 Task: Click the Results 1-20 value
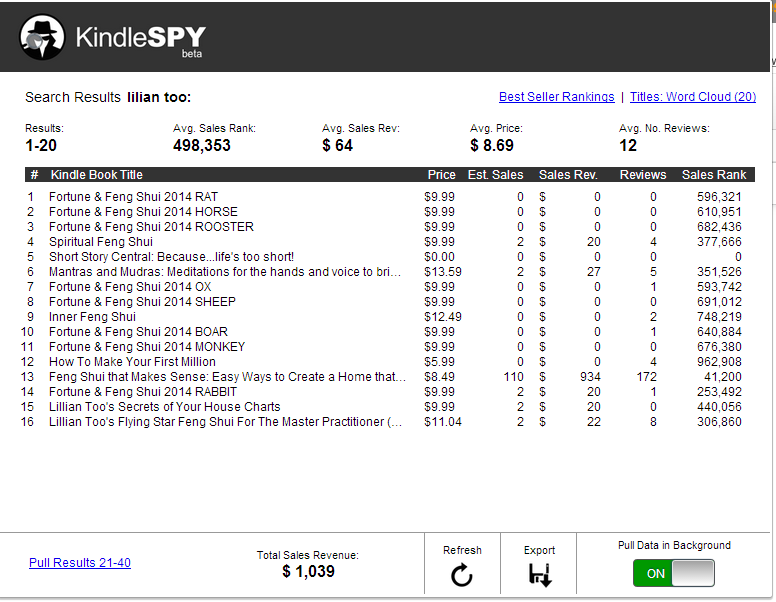(41, 146)
